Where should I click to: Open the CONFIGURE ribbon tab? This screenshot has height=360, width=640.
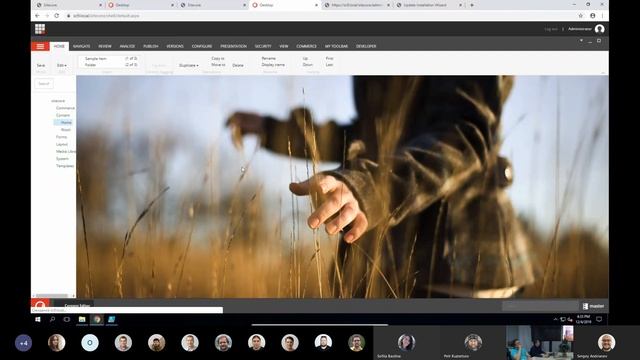pyautogui.click(x=202, y=46)
